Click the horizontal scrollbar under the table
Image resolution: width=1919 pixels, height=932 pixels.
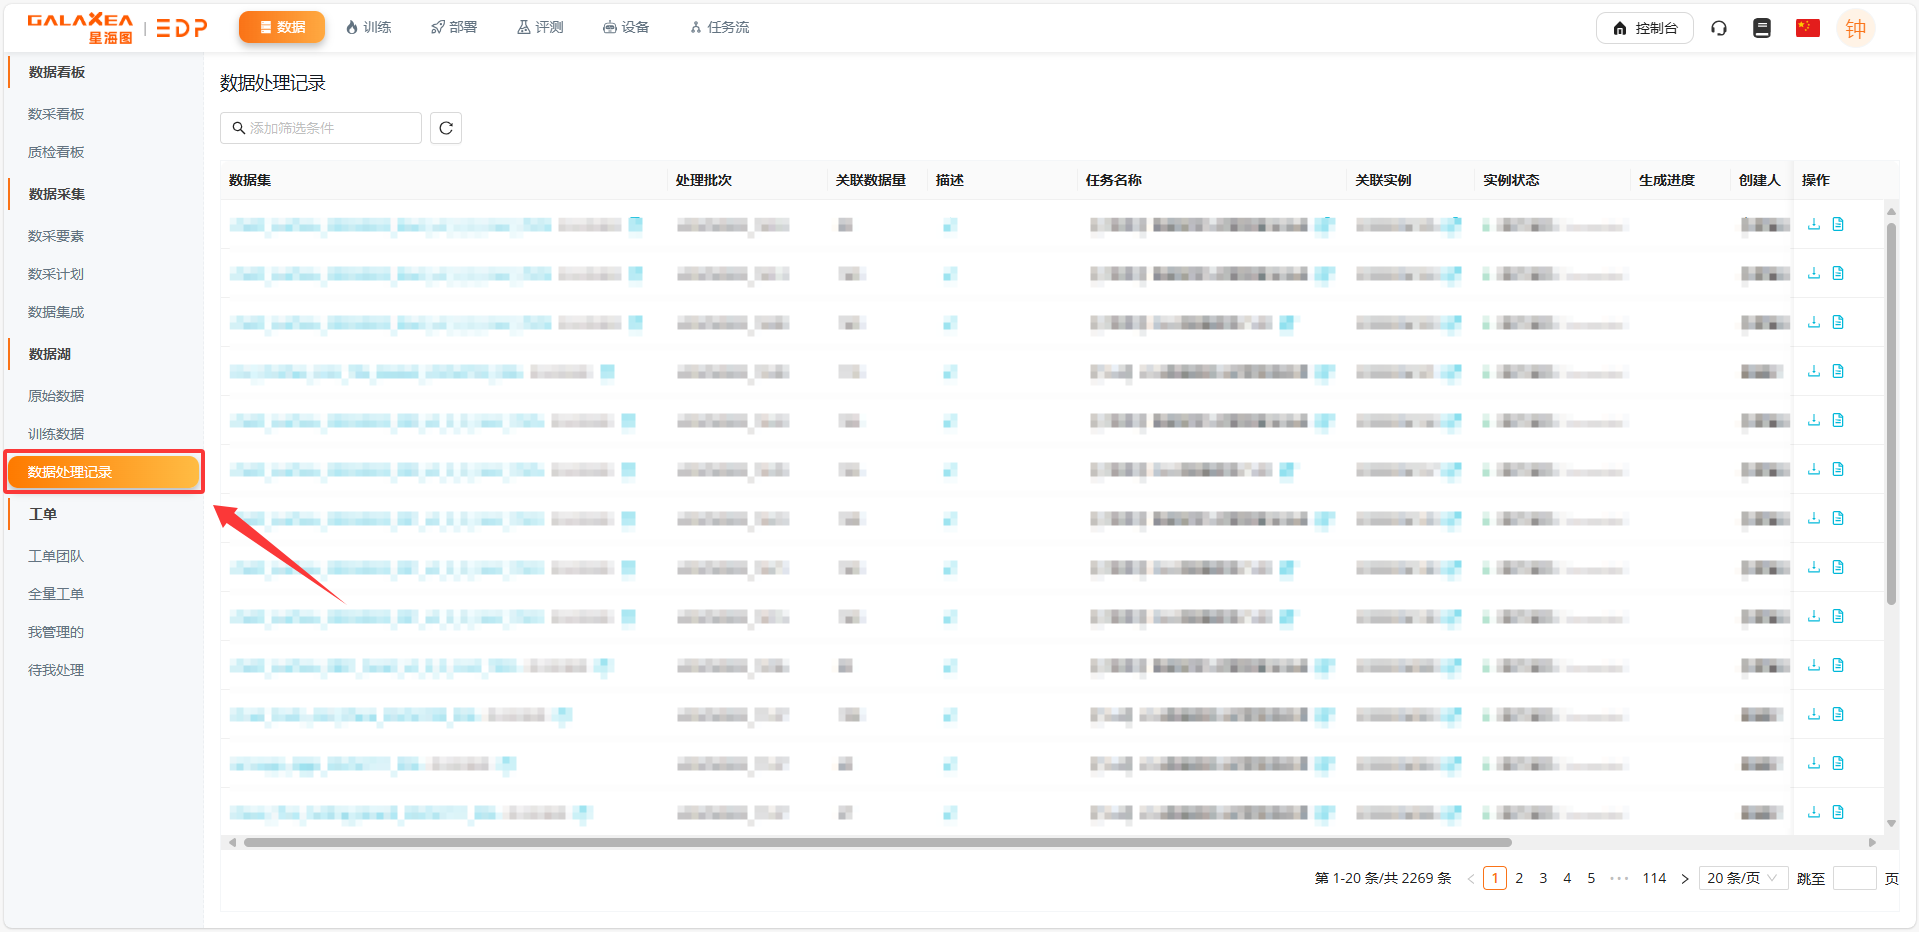pyautogui.click(x=877, y=842)
